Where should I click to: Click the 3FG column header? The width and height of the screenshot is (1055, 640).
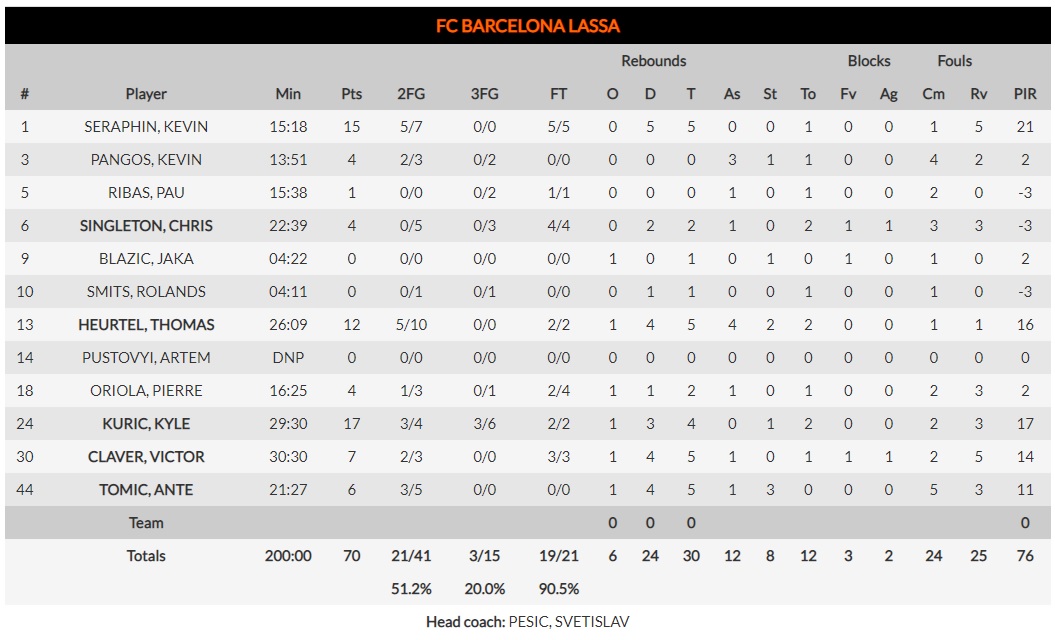coord(484,94)
